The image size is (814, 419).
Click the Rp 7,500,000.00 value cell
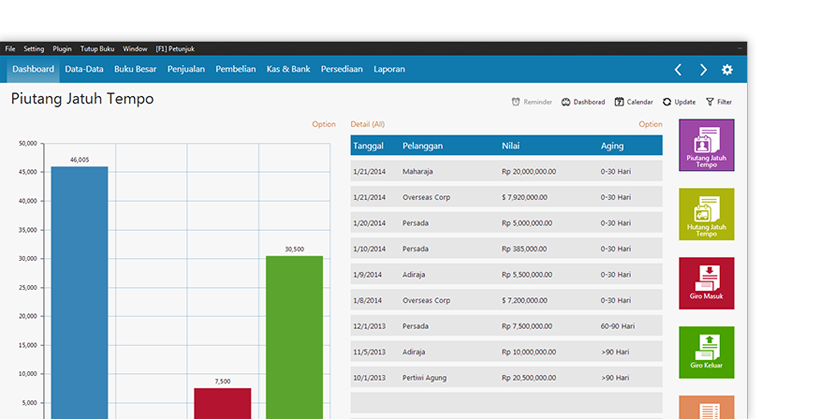528,326
